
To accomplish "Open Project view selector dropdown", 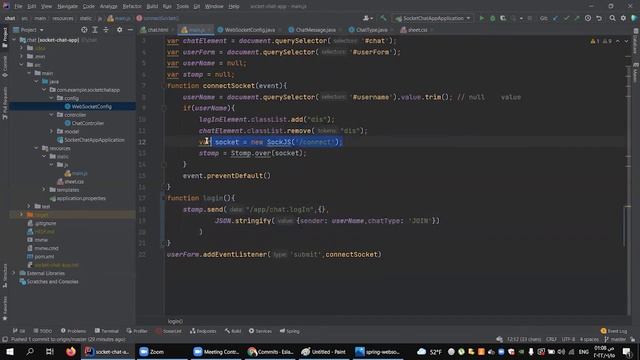I will 28,30.
